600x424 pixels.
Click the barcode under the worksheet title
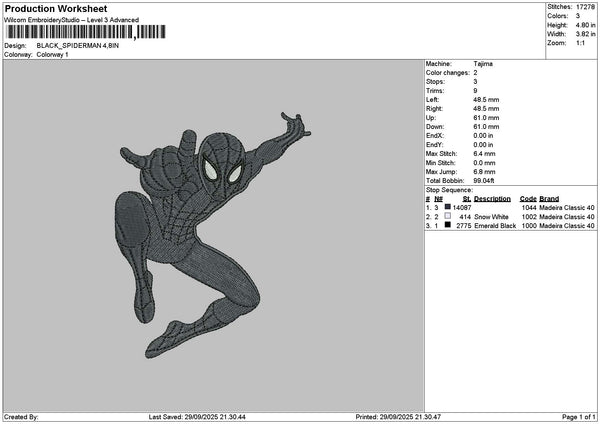(86, 32)
